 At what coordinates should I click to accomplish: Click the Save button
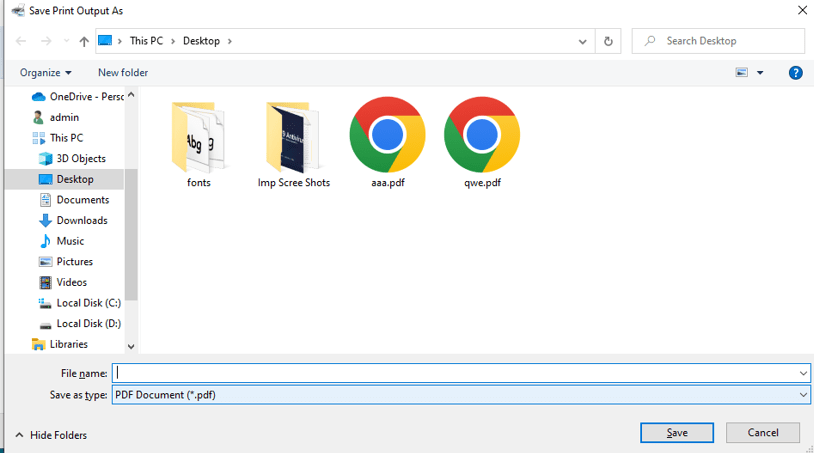tap(677, 433)
